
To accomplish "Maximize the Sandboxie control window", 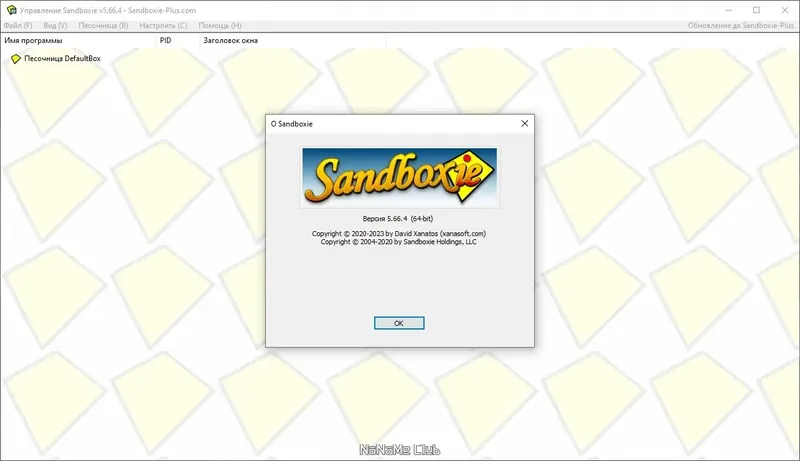I will (x=757, y=10).
